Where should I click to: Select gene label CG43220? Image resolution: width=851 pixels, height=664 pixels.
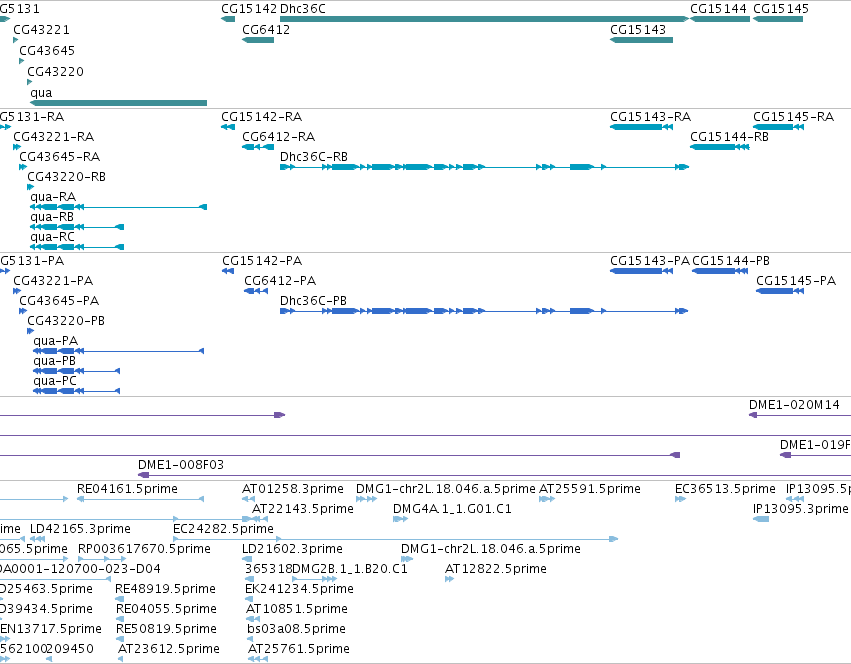55,72
